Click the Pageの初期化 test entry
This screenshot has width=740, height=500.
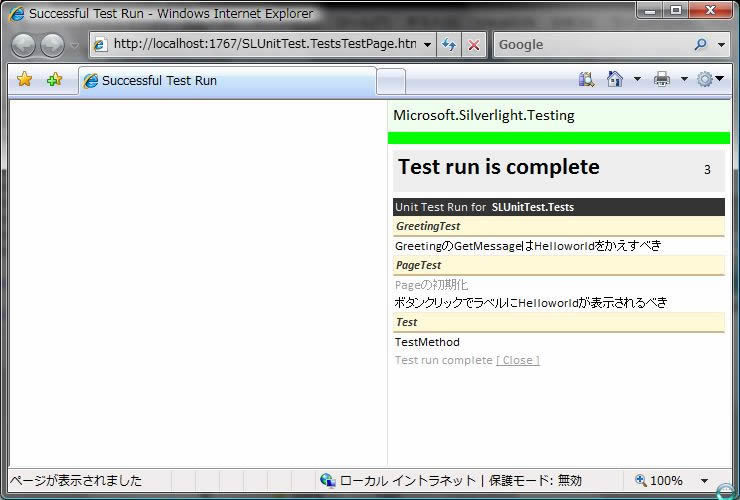(x=431, y=285)
